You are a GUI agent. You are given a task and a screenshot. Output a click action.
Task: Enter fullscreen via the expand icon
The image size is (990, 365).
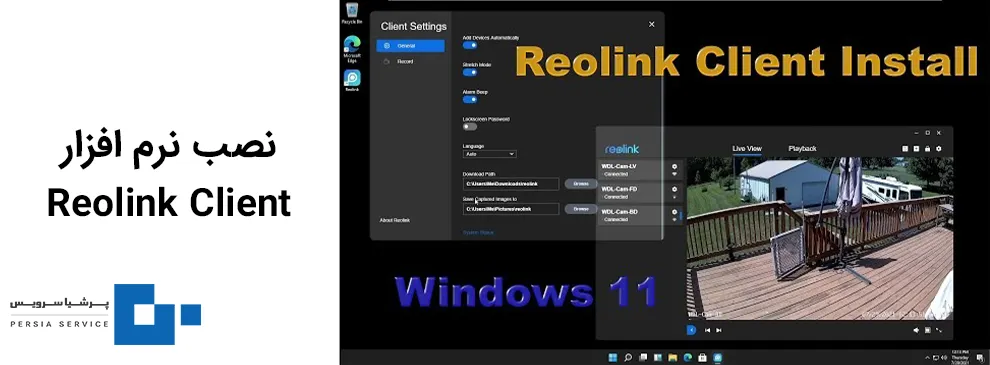(x=939, y=330)
